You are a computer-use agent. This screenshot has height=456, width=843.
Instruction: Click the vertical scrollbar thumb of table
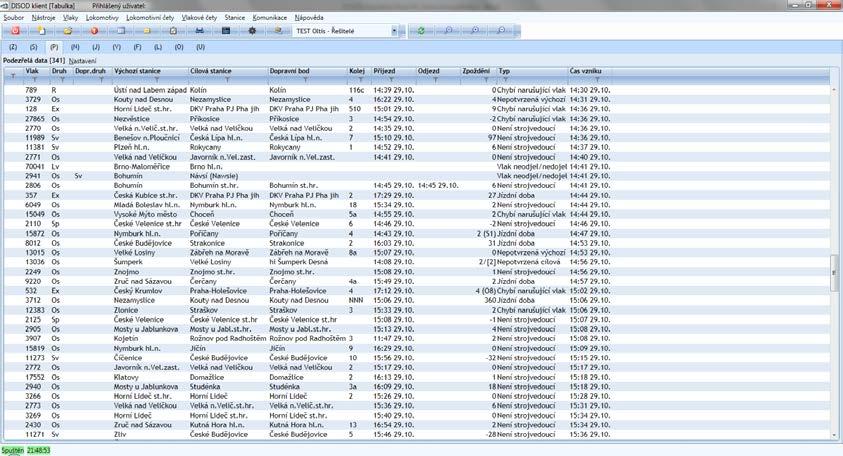(x=834, y=273)
